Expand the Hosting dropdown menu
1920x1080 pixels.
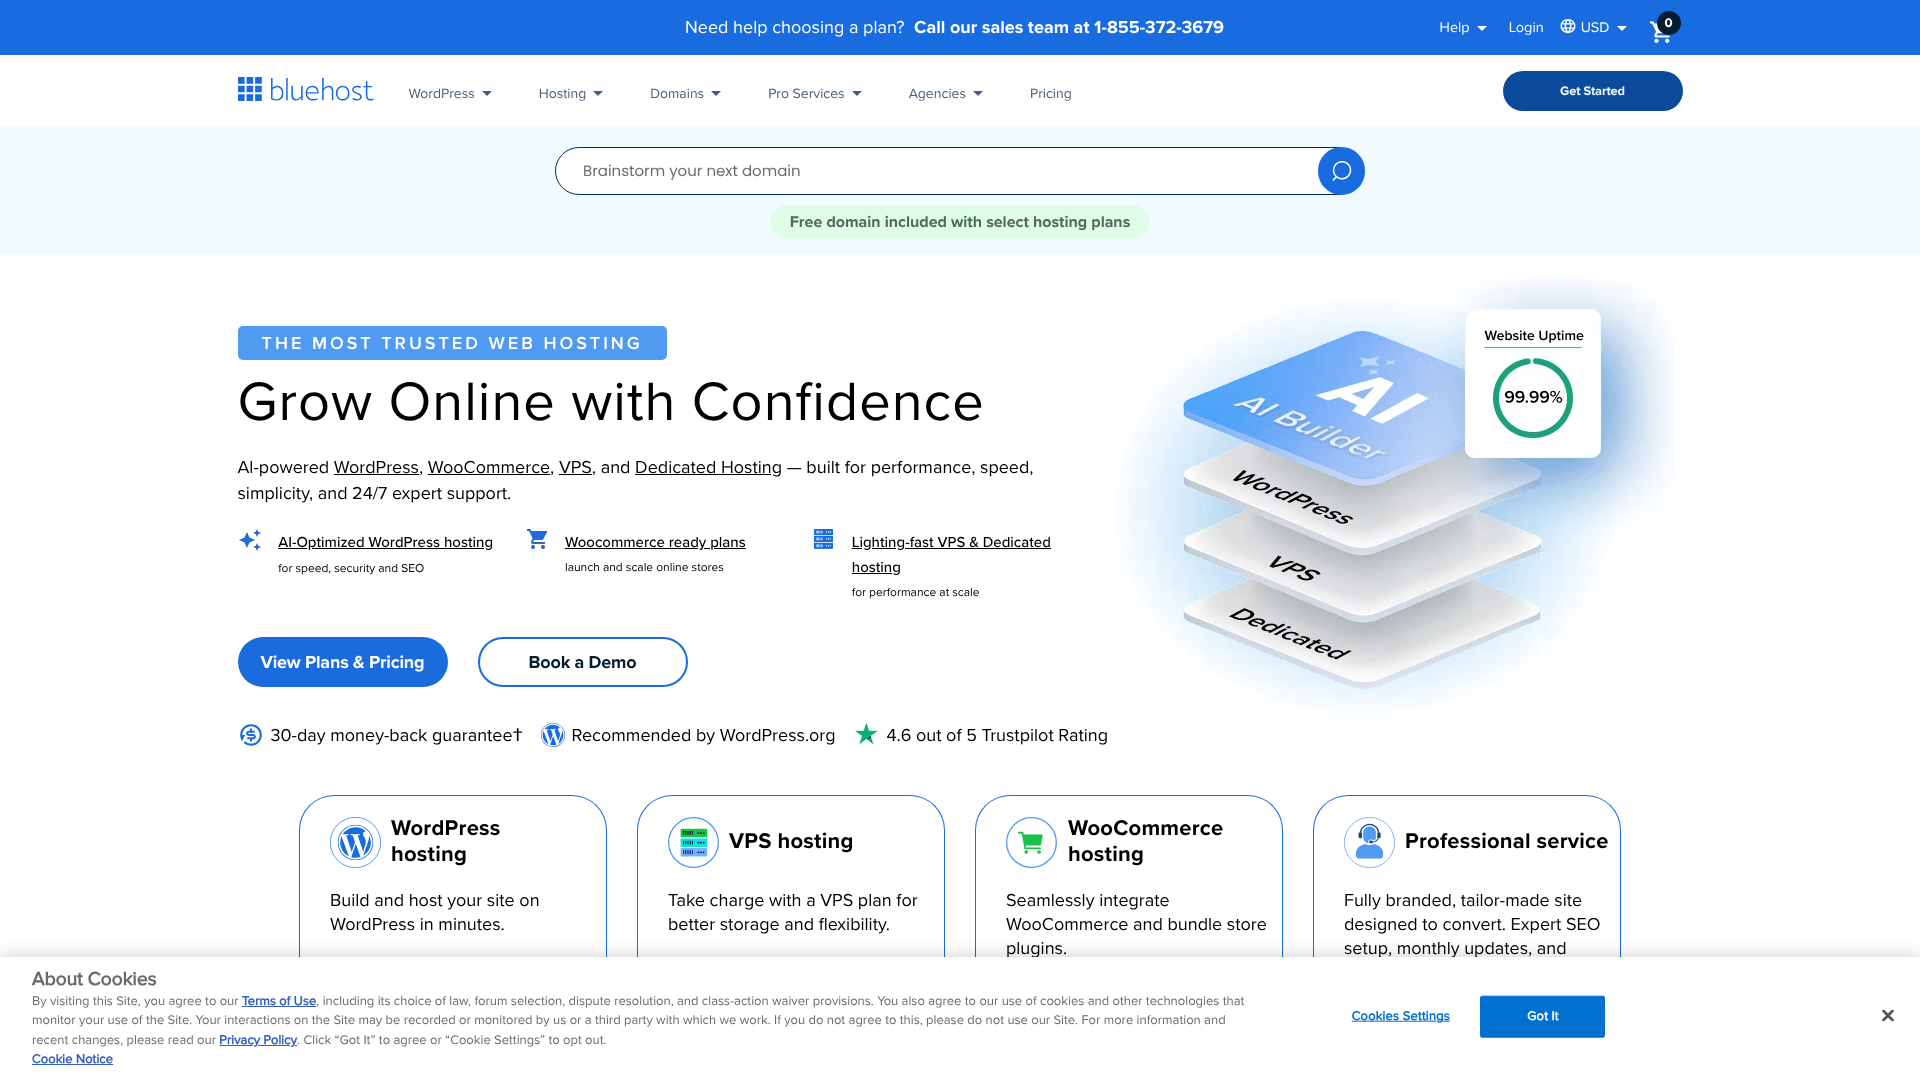click(x=569, y=93)
